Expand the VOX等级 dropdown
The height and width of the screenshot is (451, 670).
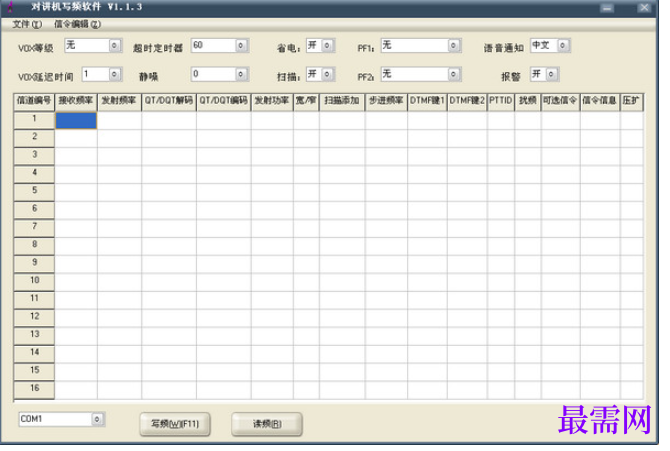pos(114,45)
